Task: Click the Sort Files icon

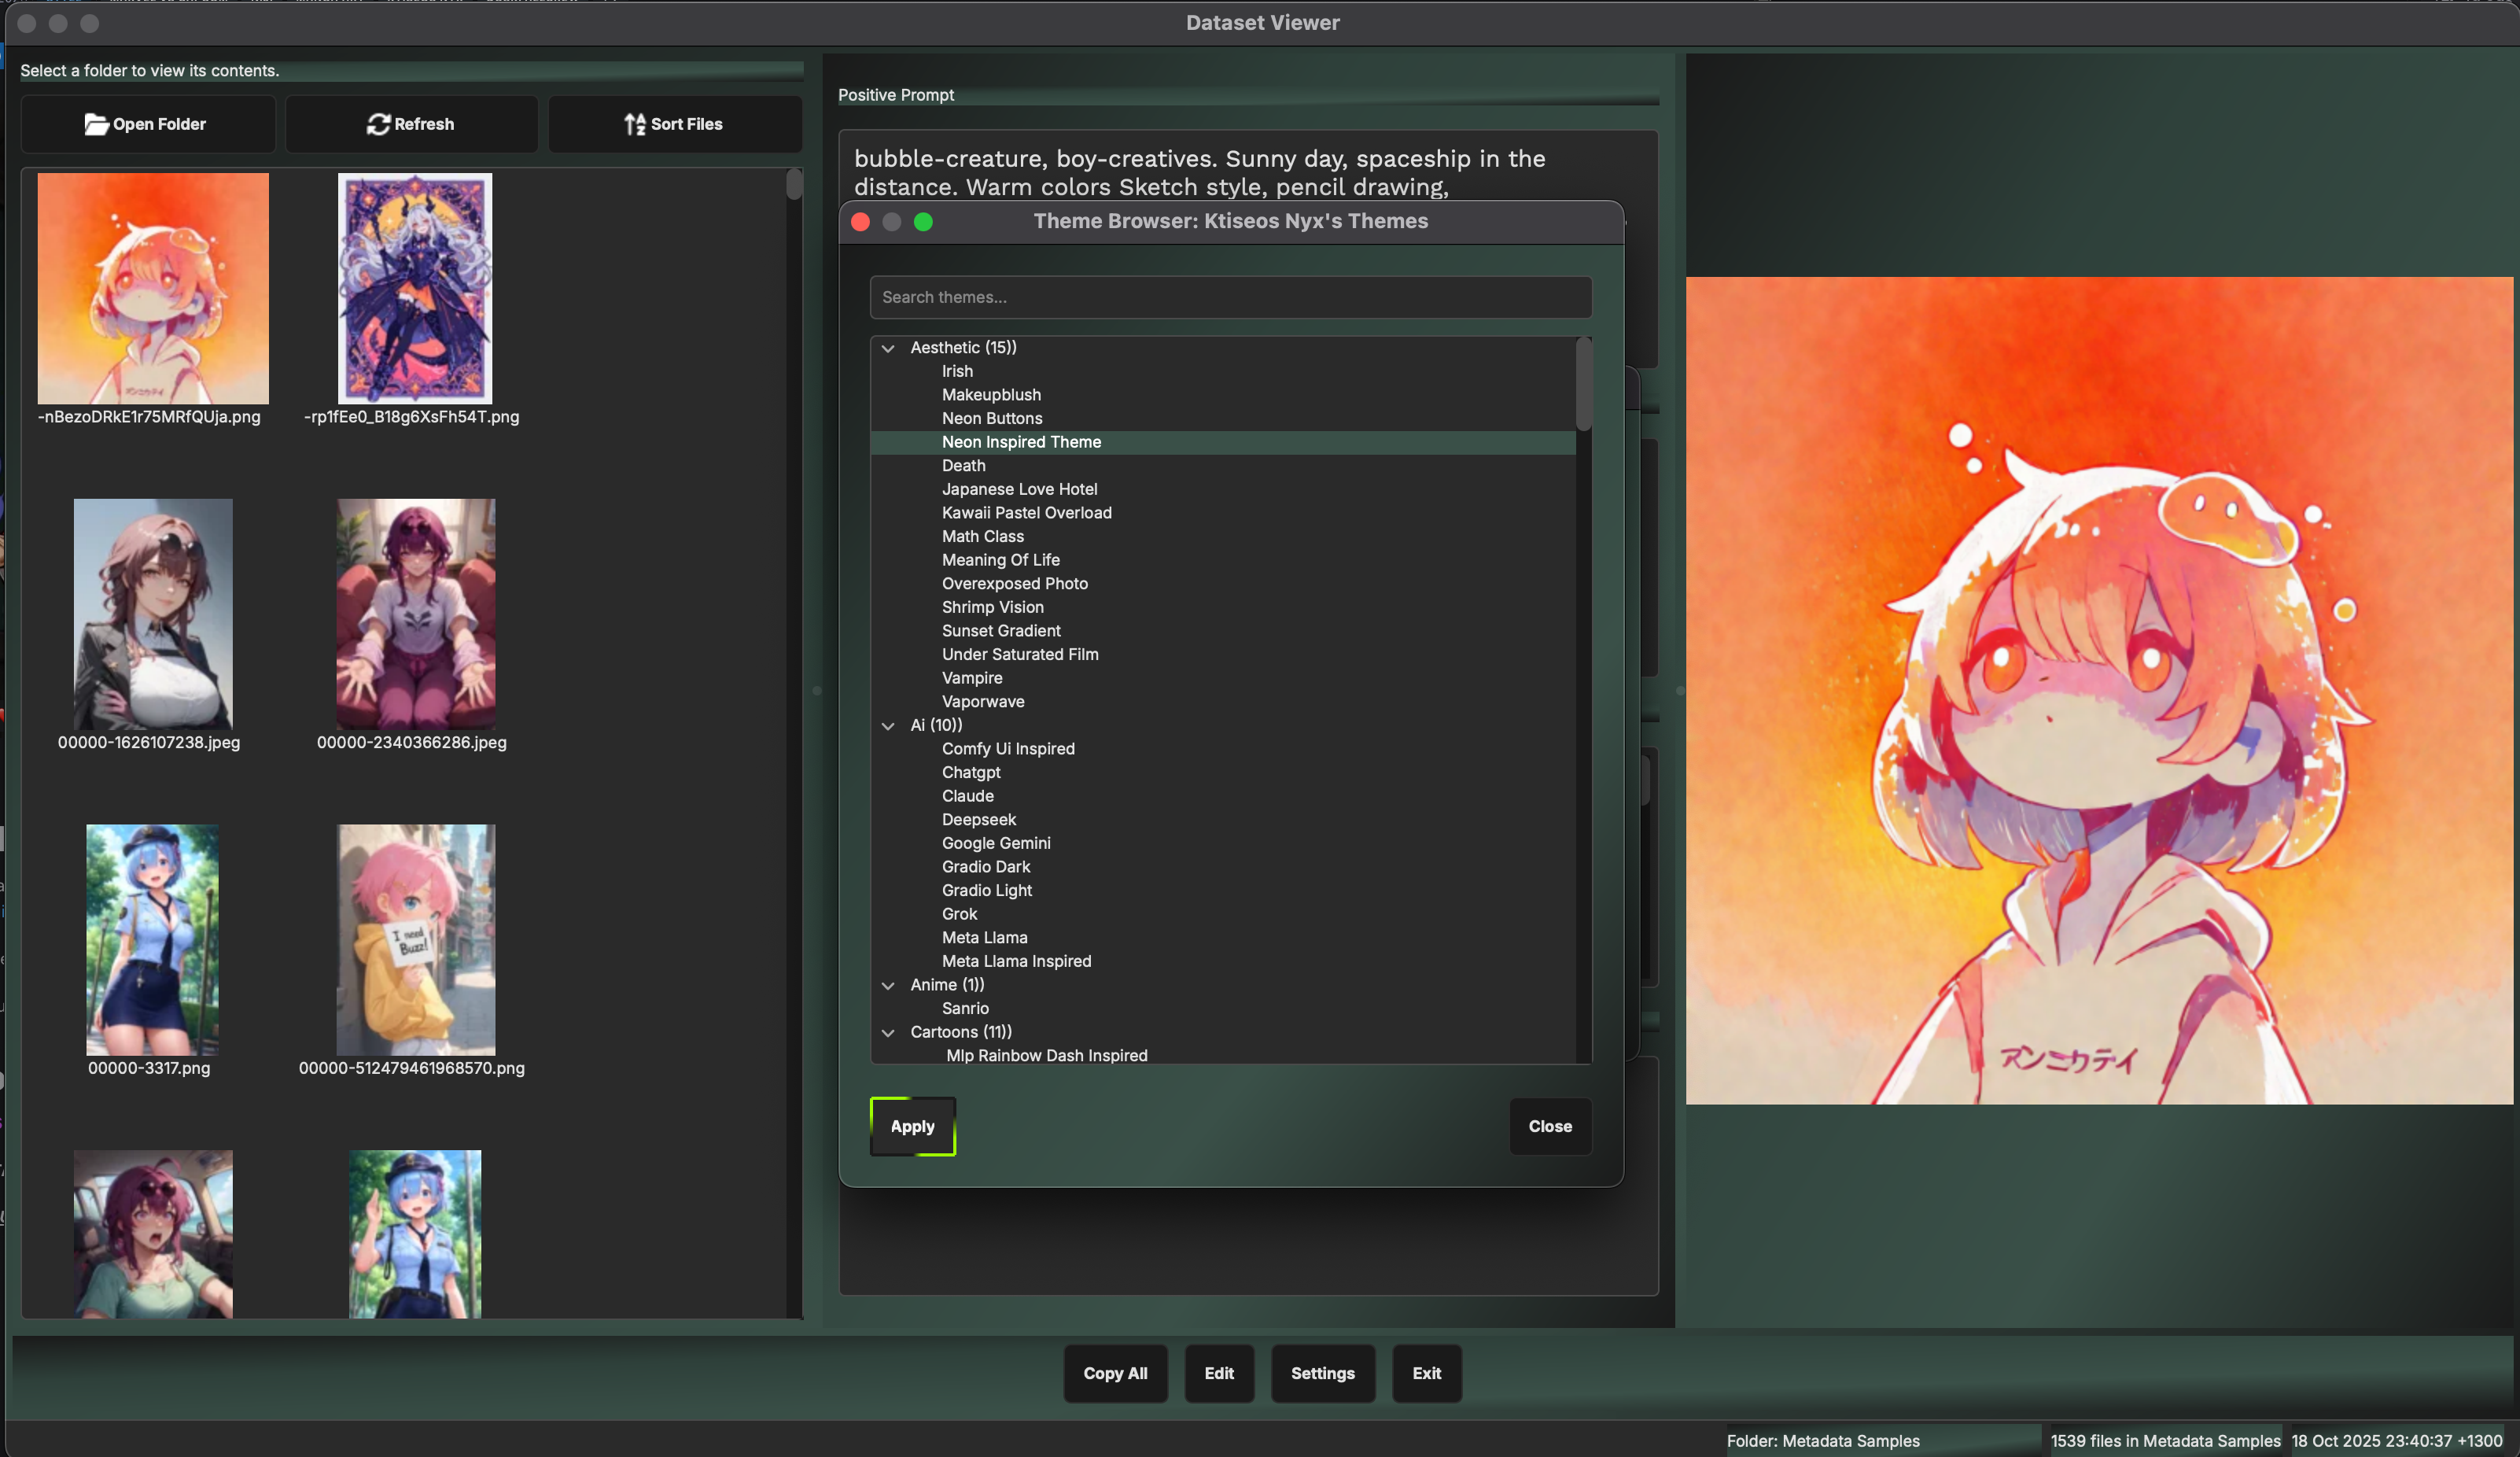Action: coord(635,124)
